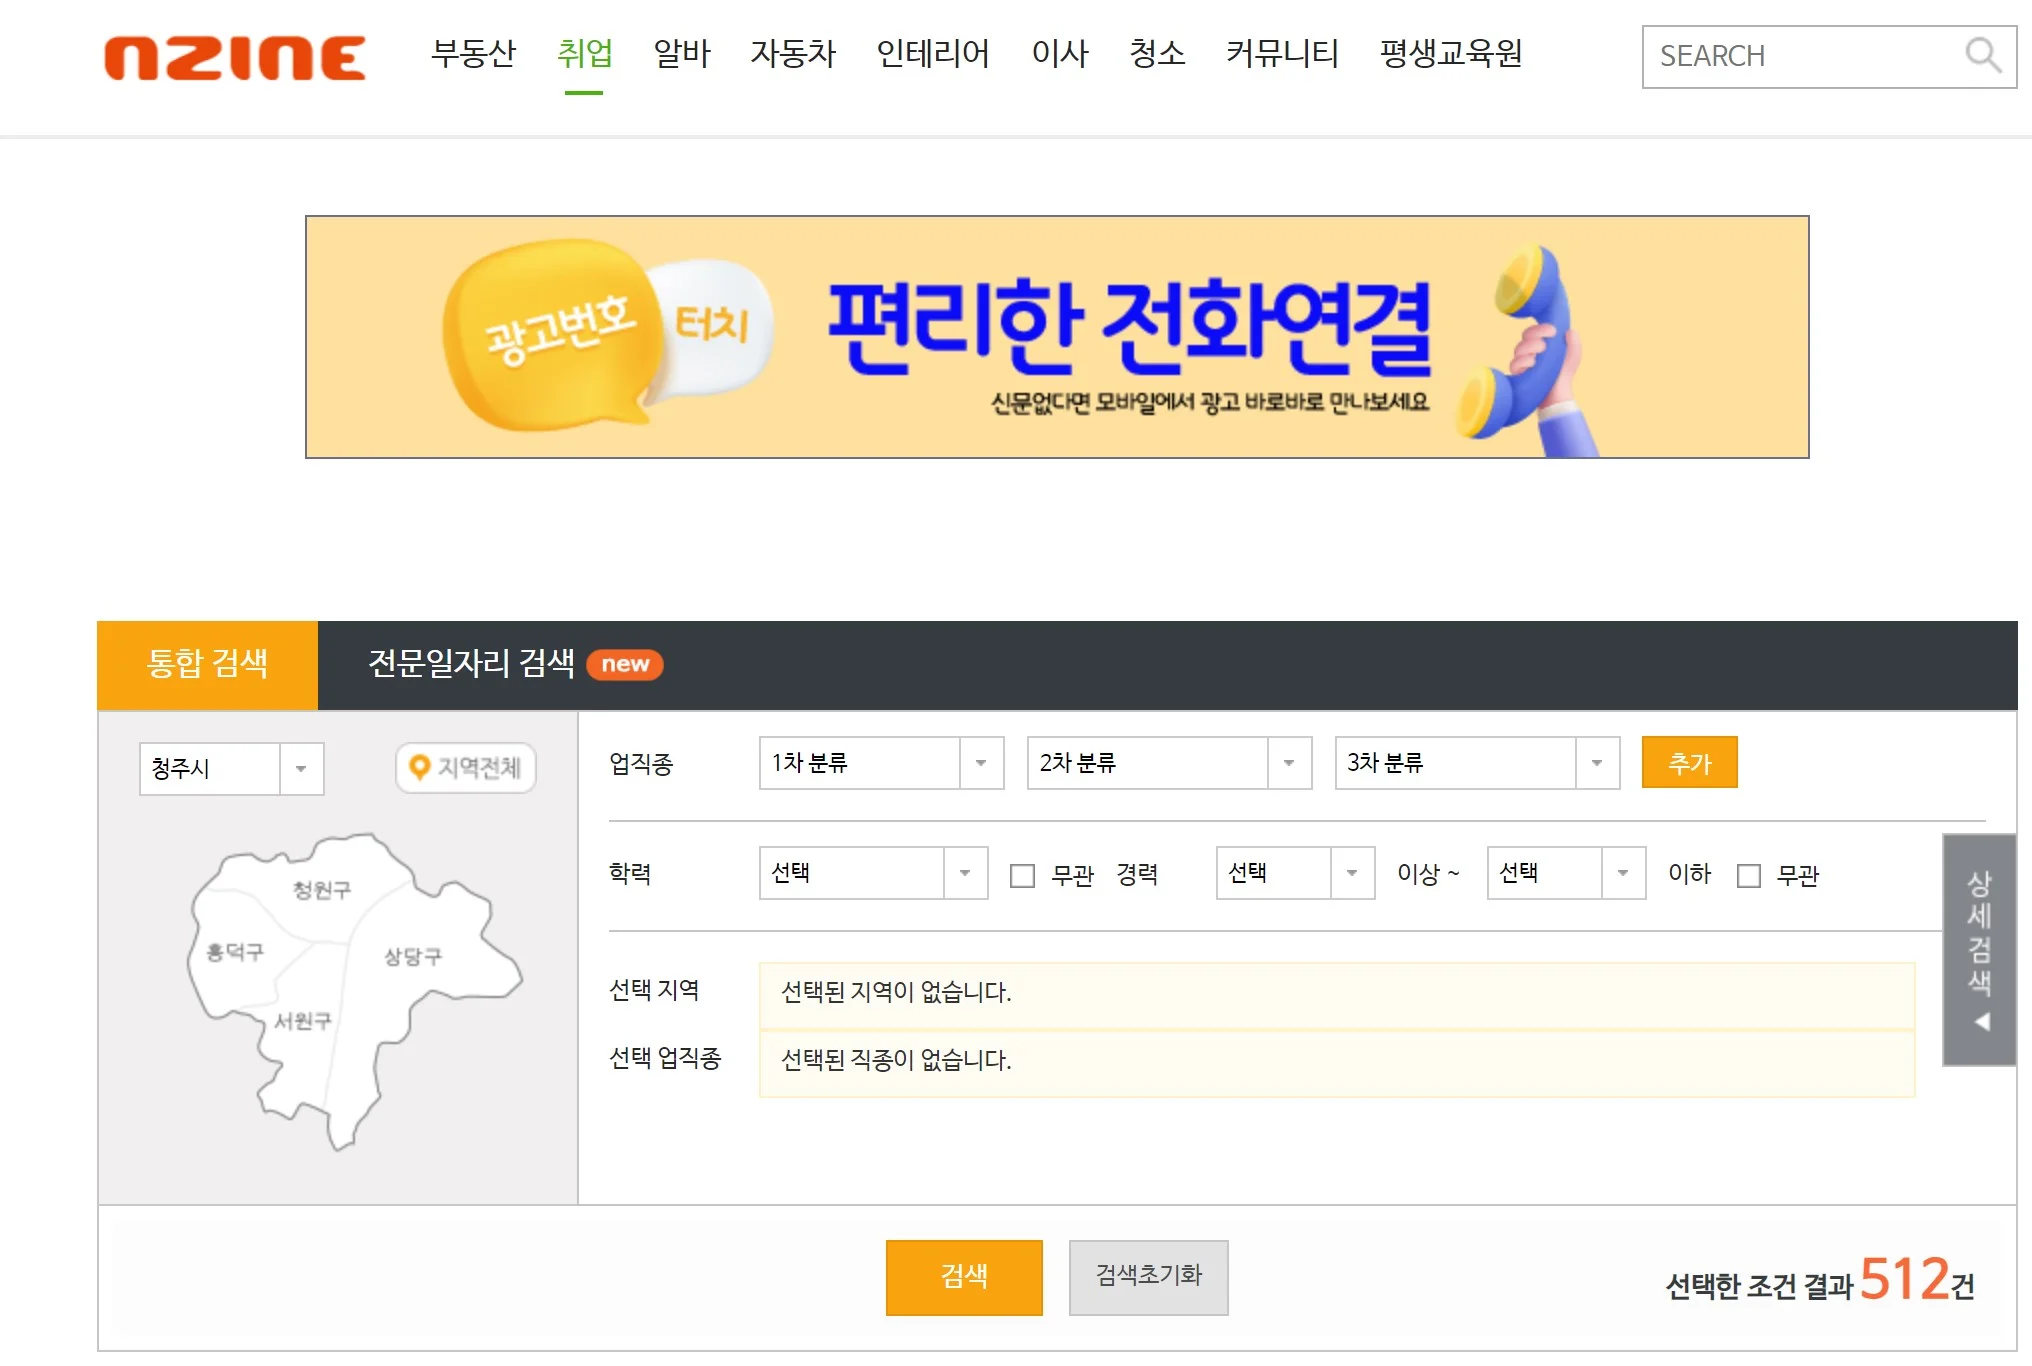Screen dimensions: 2032x1366
Task: Click the magnifying glass search icon
Action: 1981,56
